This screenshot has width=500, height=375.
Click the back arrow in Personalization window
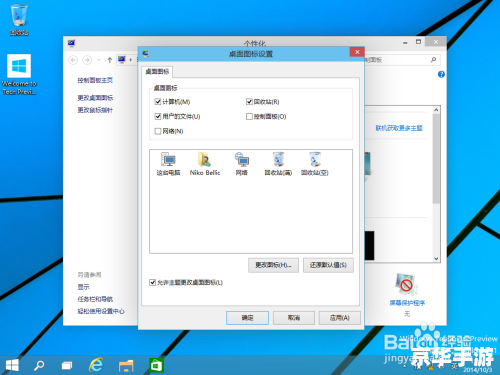pos(73,60)
